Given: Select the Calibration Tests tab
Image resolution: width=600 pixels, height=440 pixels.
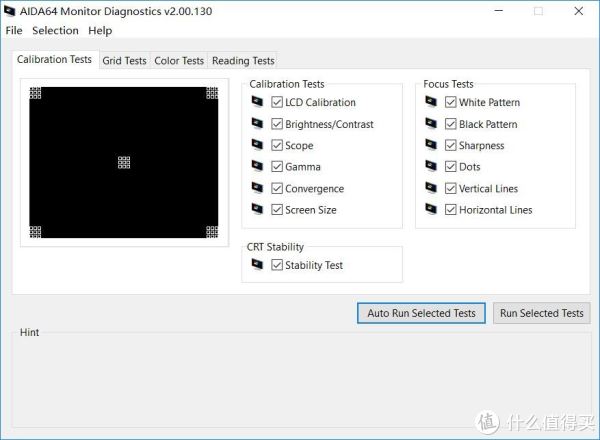Looking at the screenshot, I should 55,60.
